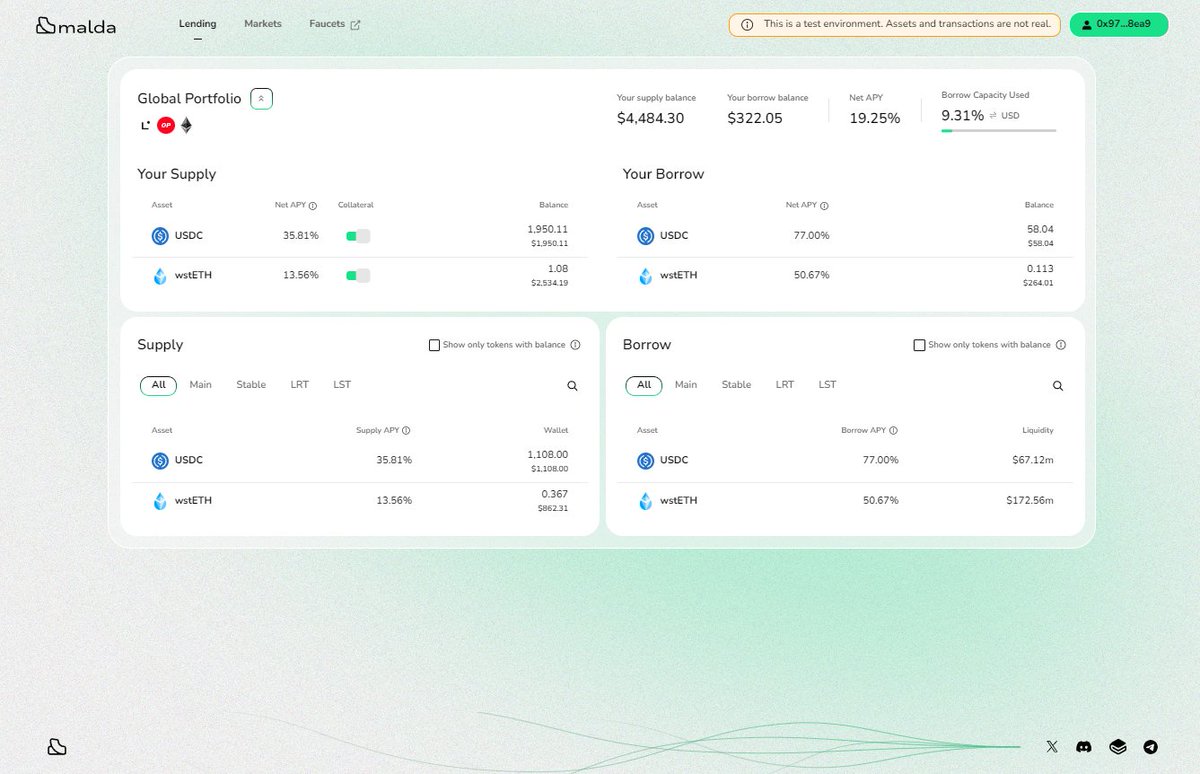Select the LRT filter in Borrow
Image resolution: width=1200 pixels, height=774 pixels.
click(785, 385)
